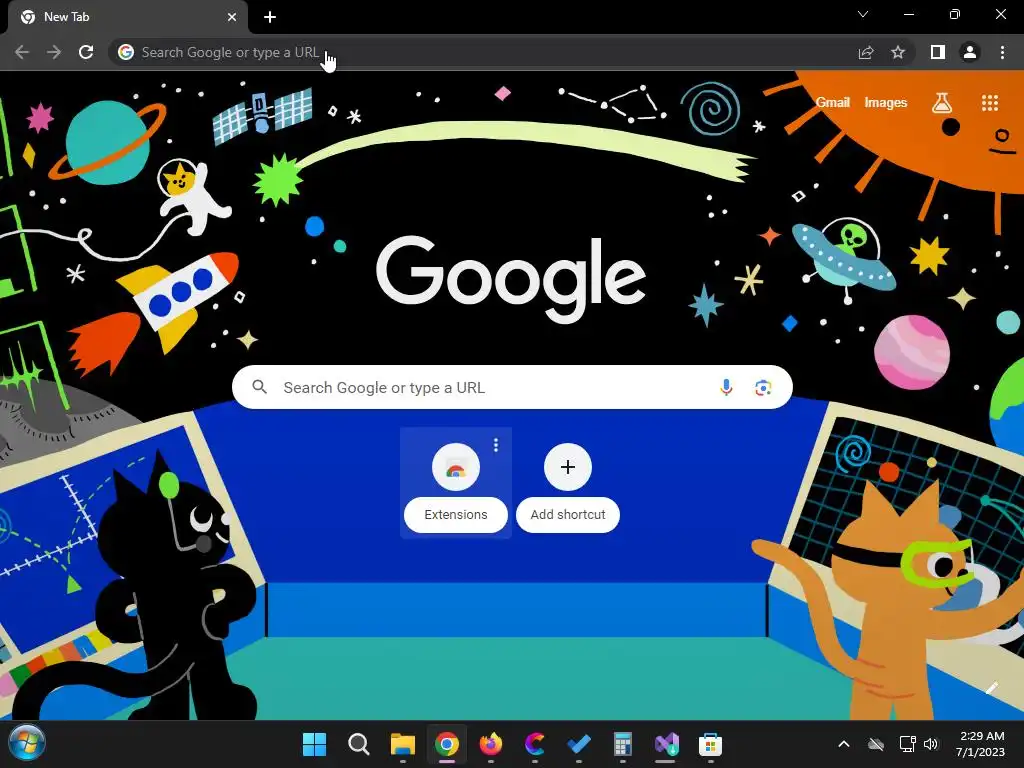Image resolution: width=1024 pixels, height=768 pixels.
Task: Click the Add shortcut button
Action: click(x=568, y=483)
